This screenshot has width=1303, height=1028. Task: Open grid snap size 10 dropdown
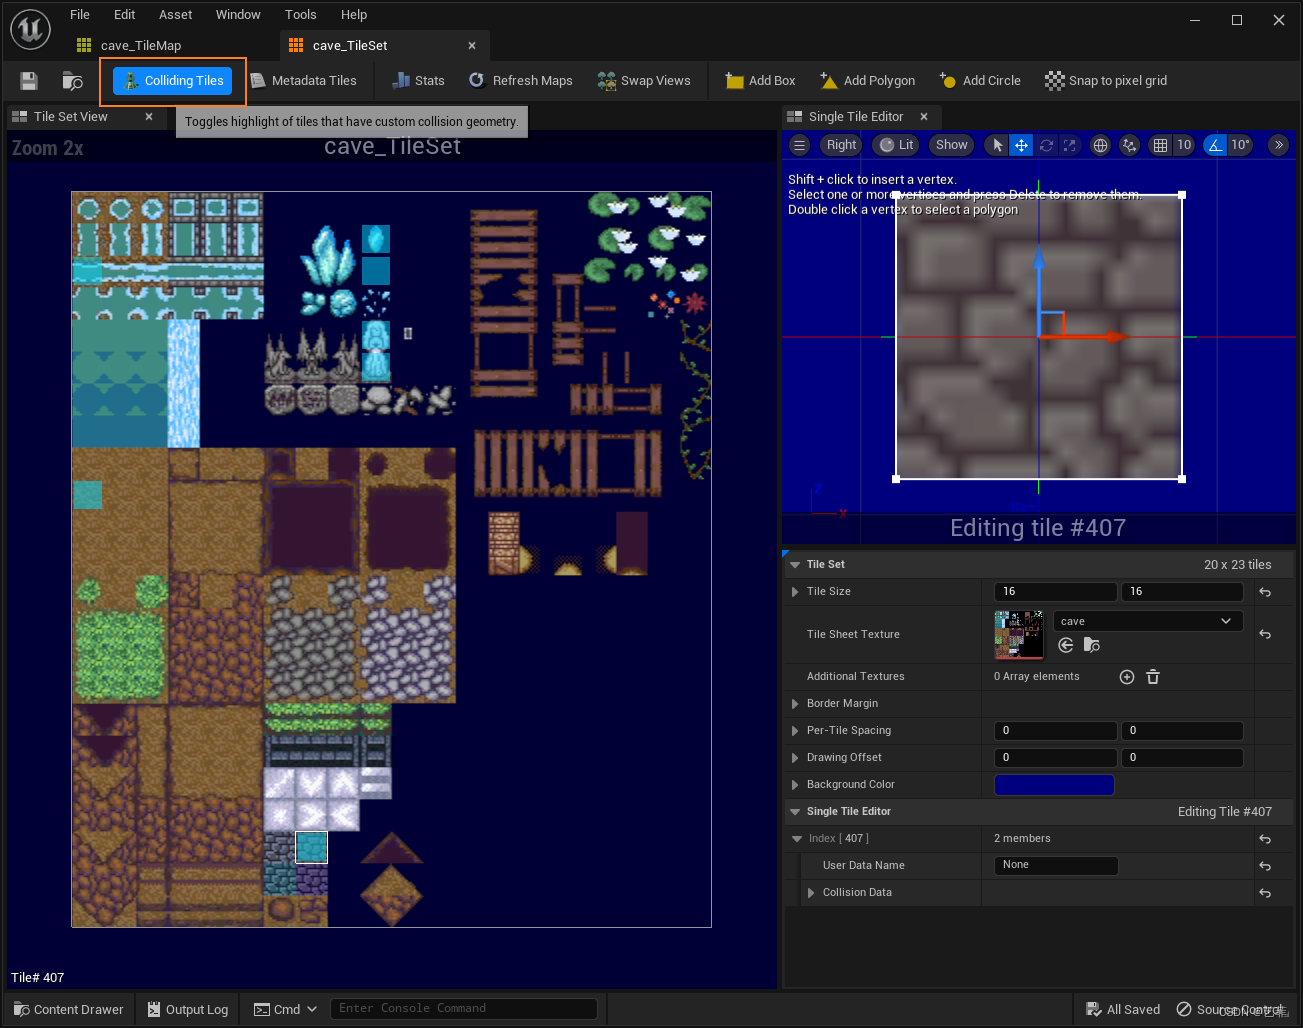point(1184,145)
